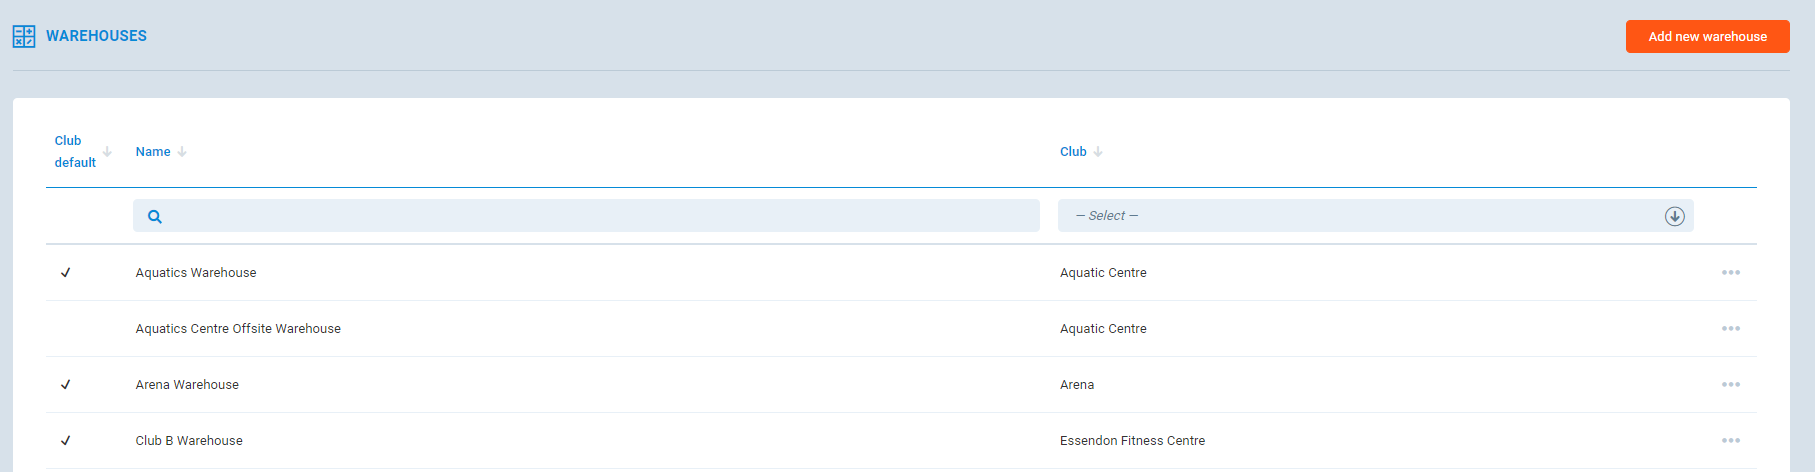
Task: Open three-dot menu for Club B Warehouse
Action: [x=1731, y=441]
